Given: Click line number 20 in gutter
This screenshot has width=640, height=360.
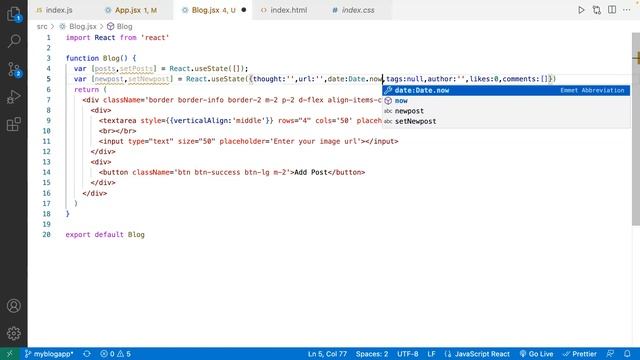Looking at the screenshot, I should (47, 235).
